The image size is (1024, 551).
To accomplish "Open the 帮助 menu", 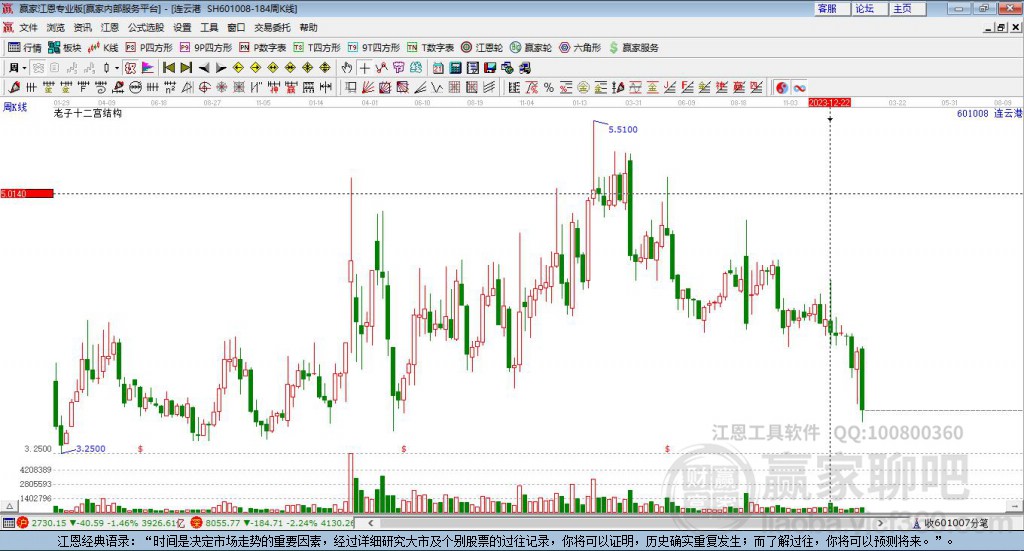I will point(308,27).
